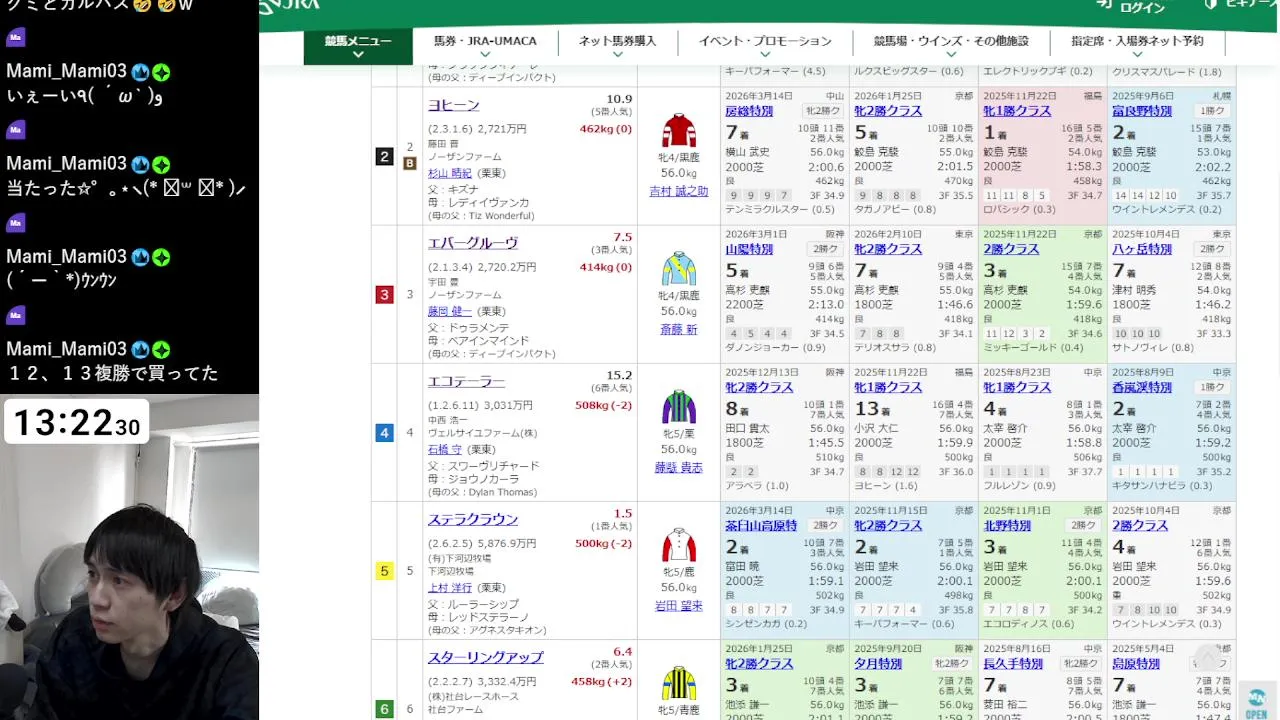Open the 房総特別 race result
The width and height of the screenshot is (1280, 720).
[750, 111]
